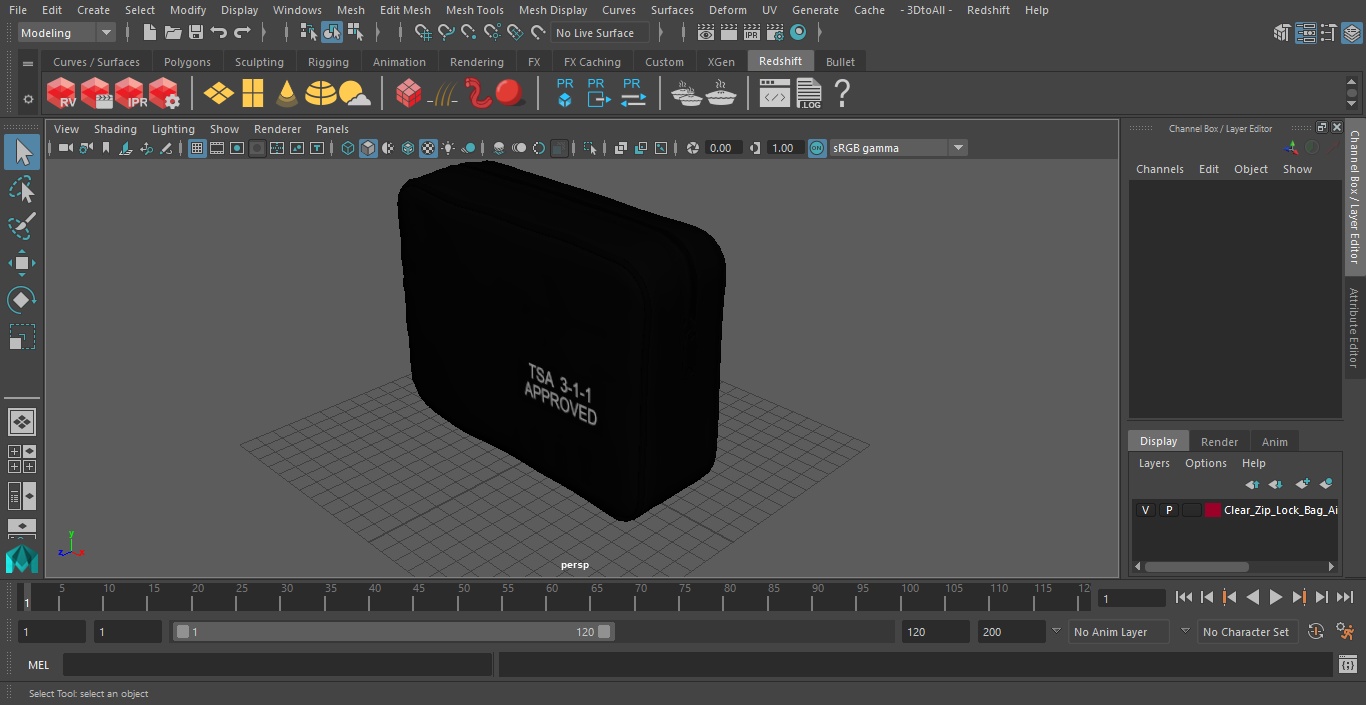The image size is (1366, 705).
Task: Click the MEL command language label
Action: click(x=38, y=665)
